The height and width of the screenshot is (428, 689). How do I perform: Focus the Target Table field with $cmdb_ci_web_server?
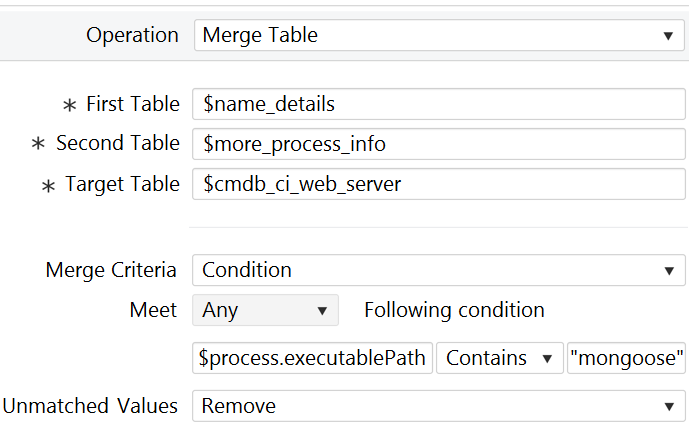click(437, 184)
